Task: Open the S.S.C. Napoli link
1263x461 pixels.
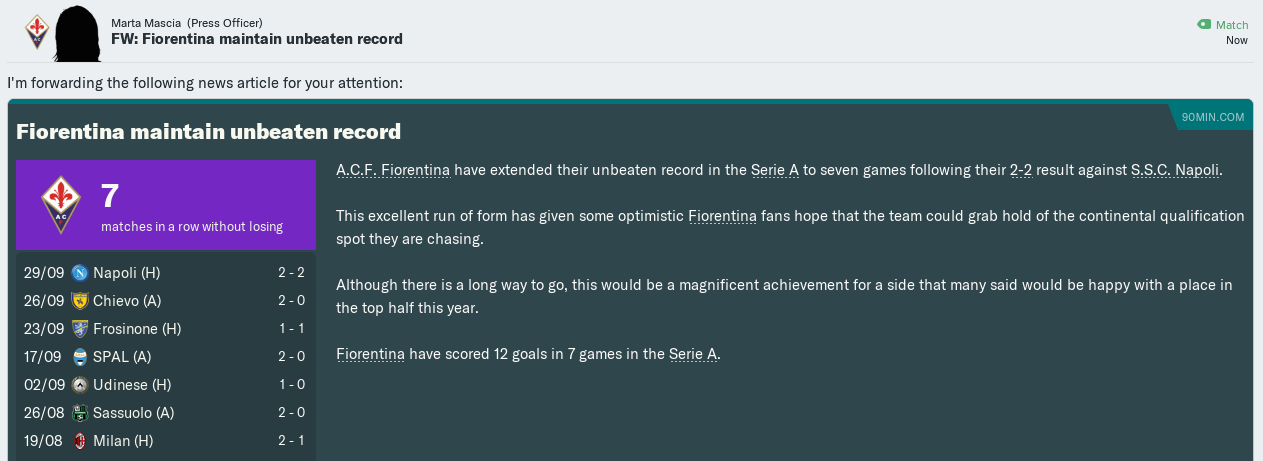Action: [1175, 170]
